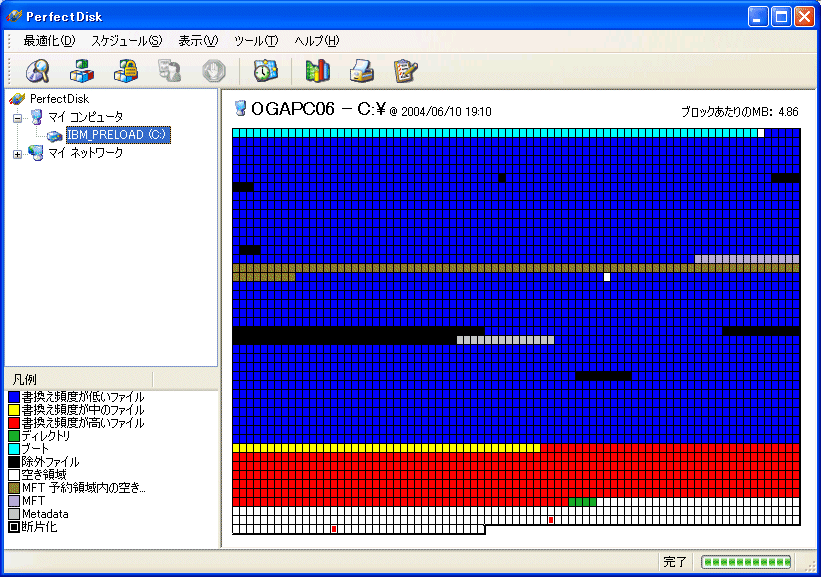Open the スケジュール(S) menu
This screenshot has width=821, height=577.
tap(127, 41)
